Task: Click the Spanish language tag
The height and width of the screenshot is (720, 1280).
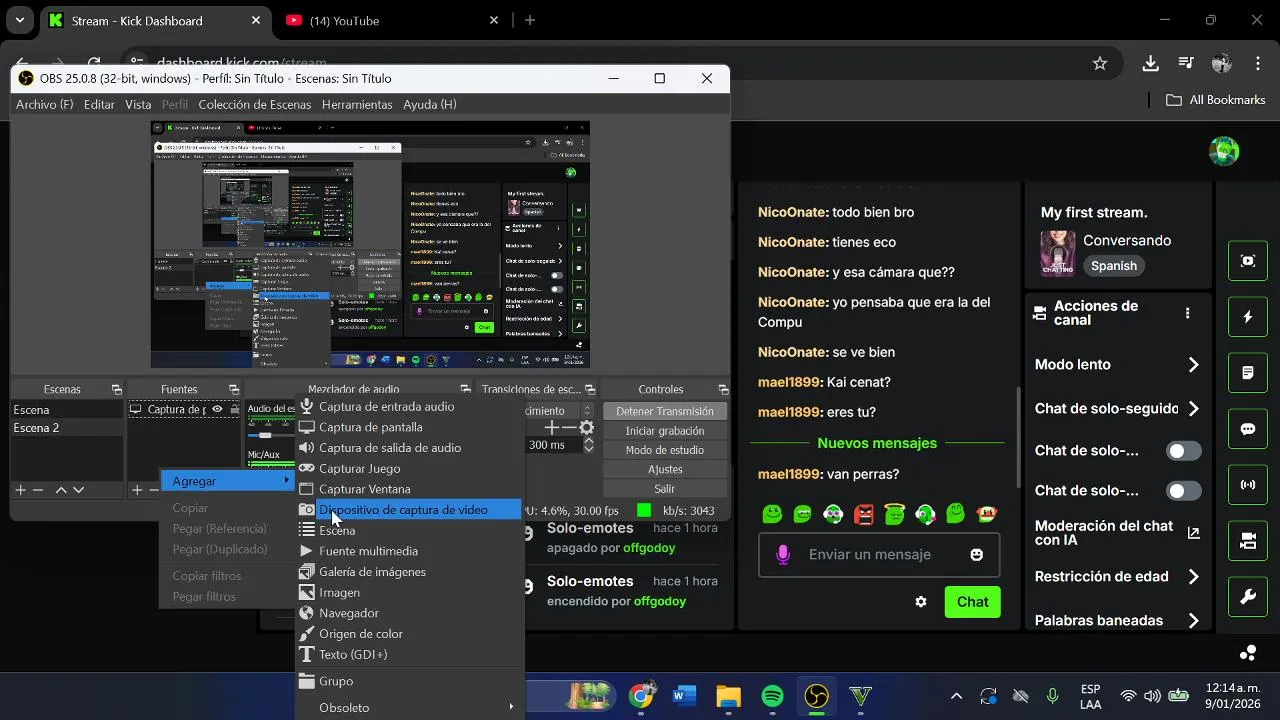Action: (x=1114, y=266)
